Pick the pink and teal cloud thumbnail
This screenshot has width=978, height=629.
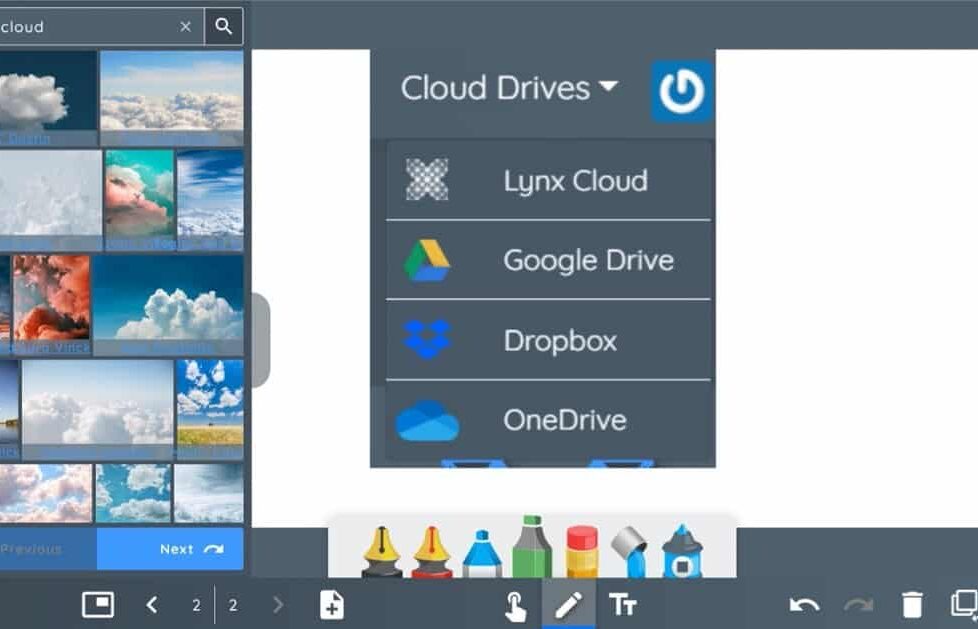click(139, 200)
